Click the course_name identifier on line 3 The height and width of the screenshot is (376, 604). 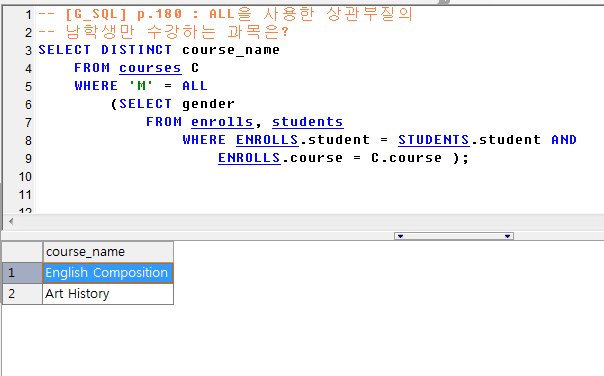point(231,50)
